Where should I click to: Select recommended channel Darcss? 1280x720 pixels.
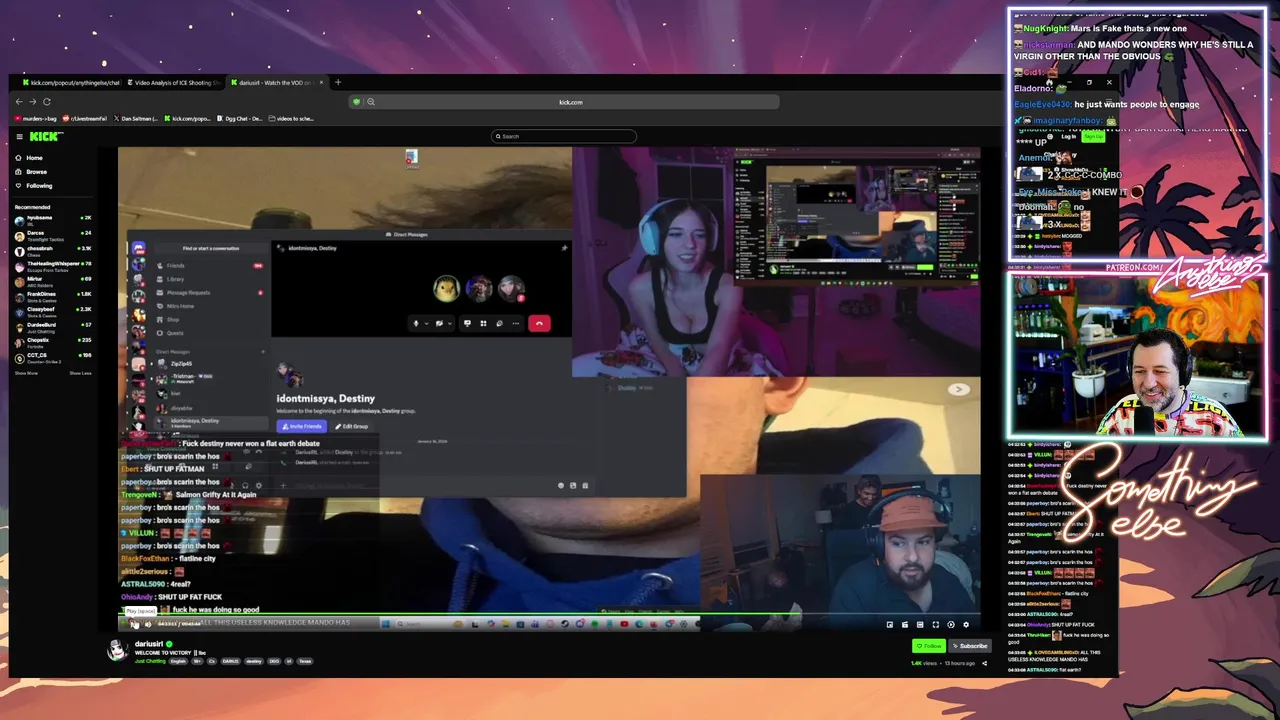(52, 234)
